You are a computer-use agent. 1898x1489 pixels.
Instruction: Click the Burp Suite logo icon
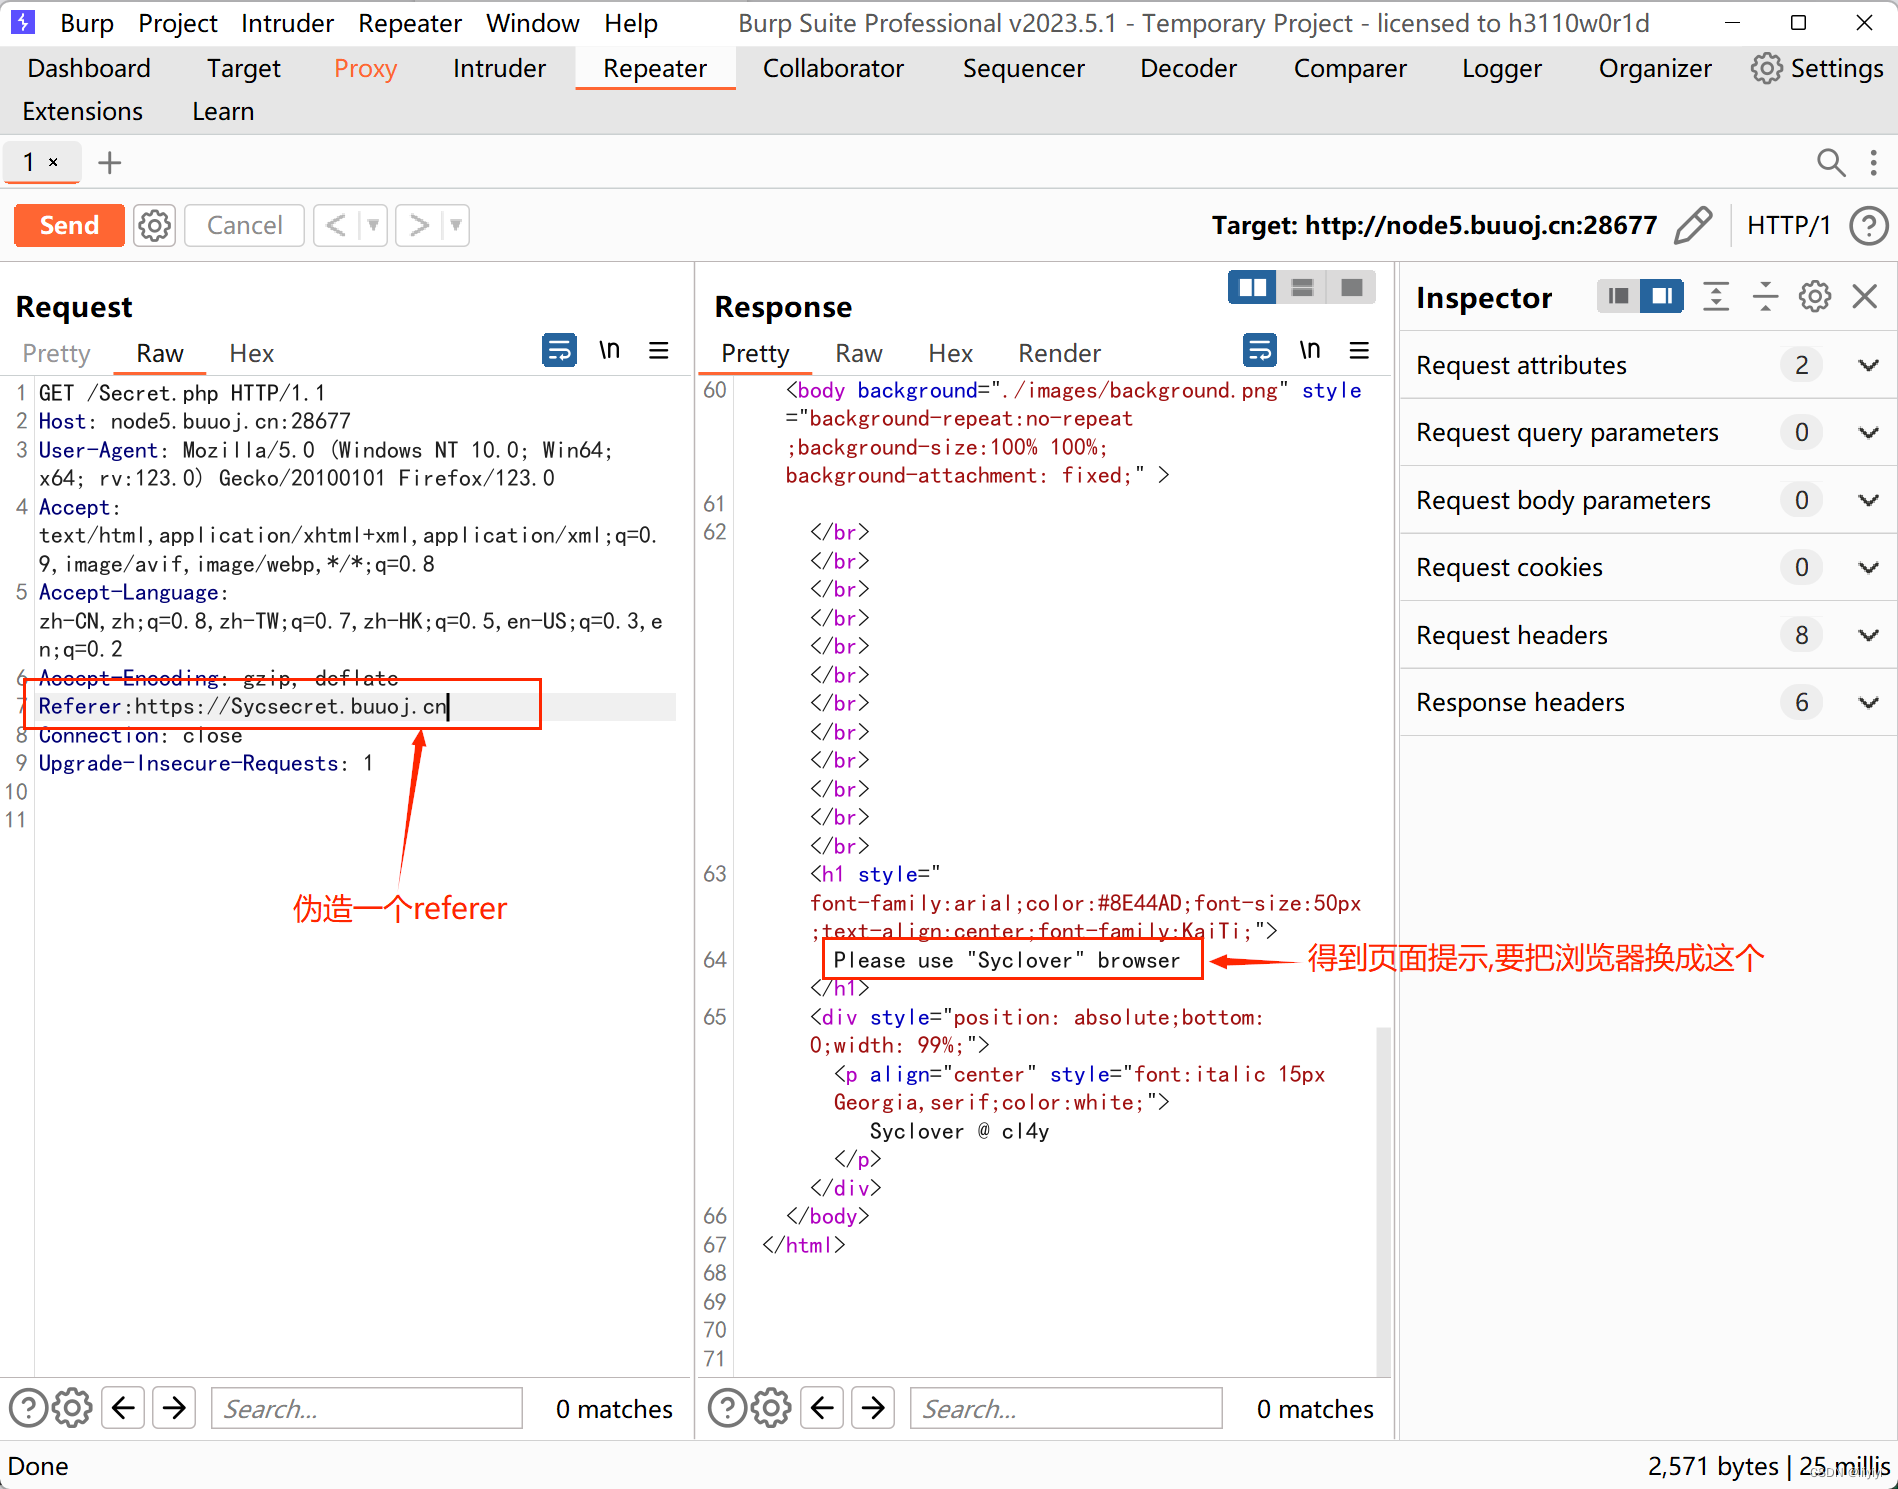click(x=23, y=22)
